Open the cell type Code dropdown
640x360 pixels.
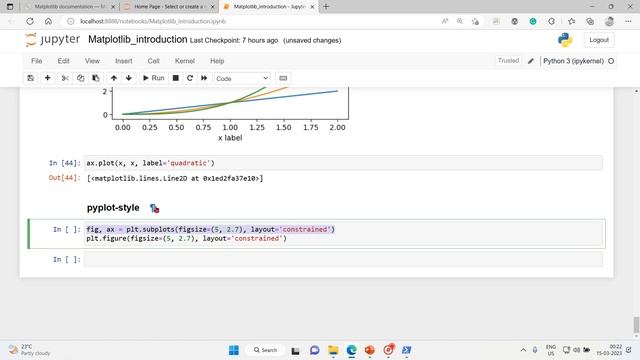tap(242, 78)
